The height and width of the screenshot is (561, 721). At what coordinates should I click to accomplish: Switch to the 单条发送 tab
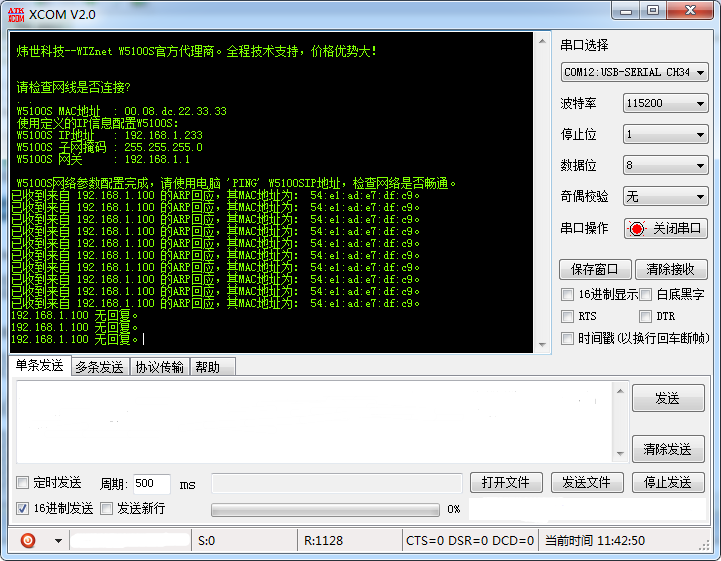40,366
